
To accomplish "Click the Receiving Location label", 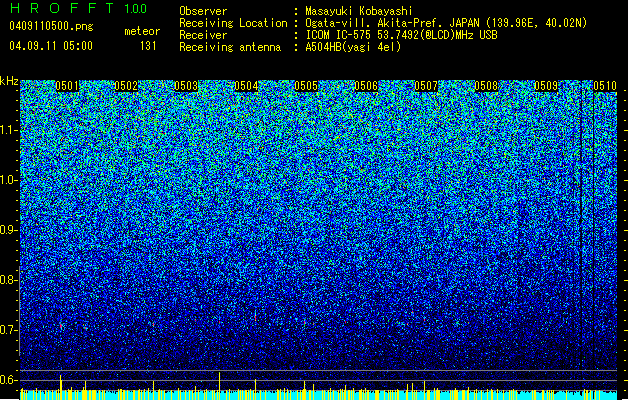I will tap(233, 23).
